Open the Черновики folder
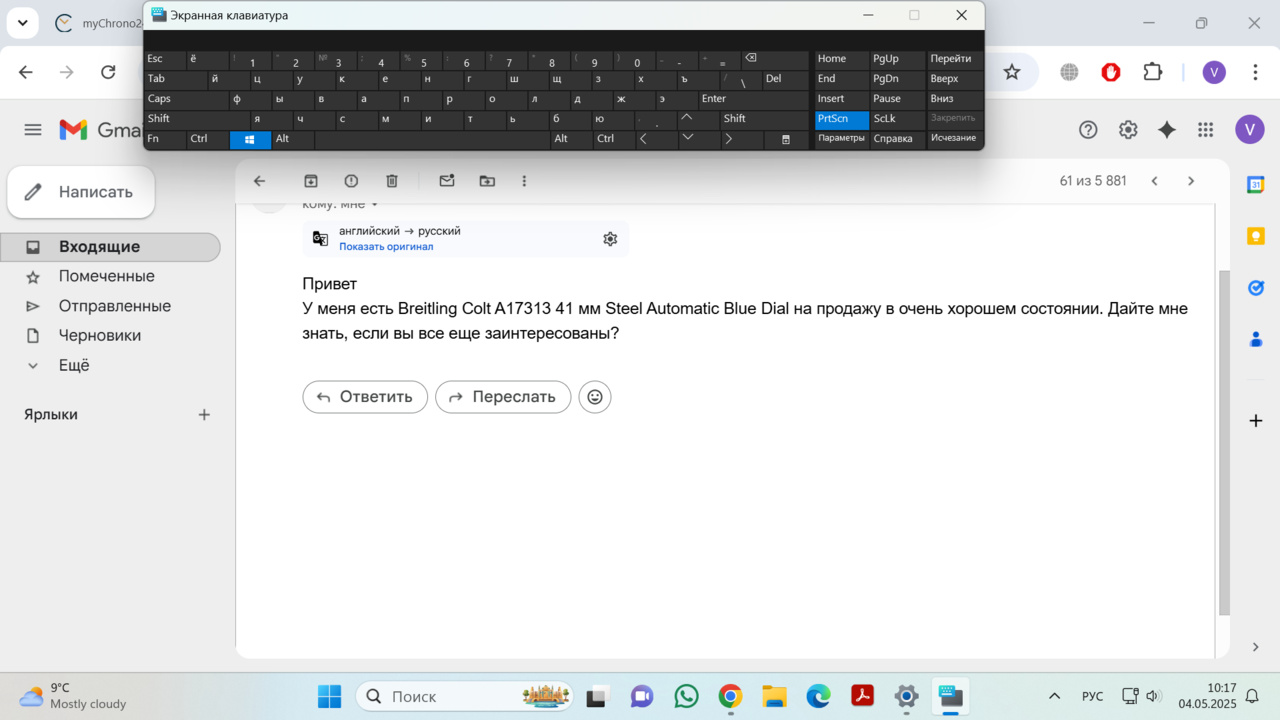This screenshot has width=1280, height=720. pos(99,336)
